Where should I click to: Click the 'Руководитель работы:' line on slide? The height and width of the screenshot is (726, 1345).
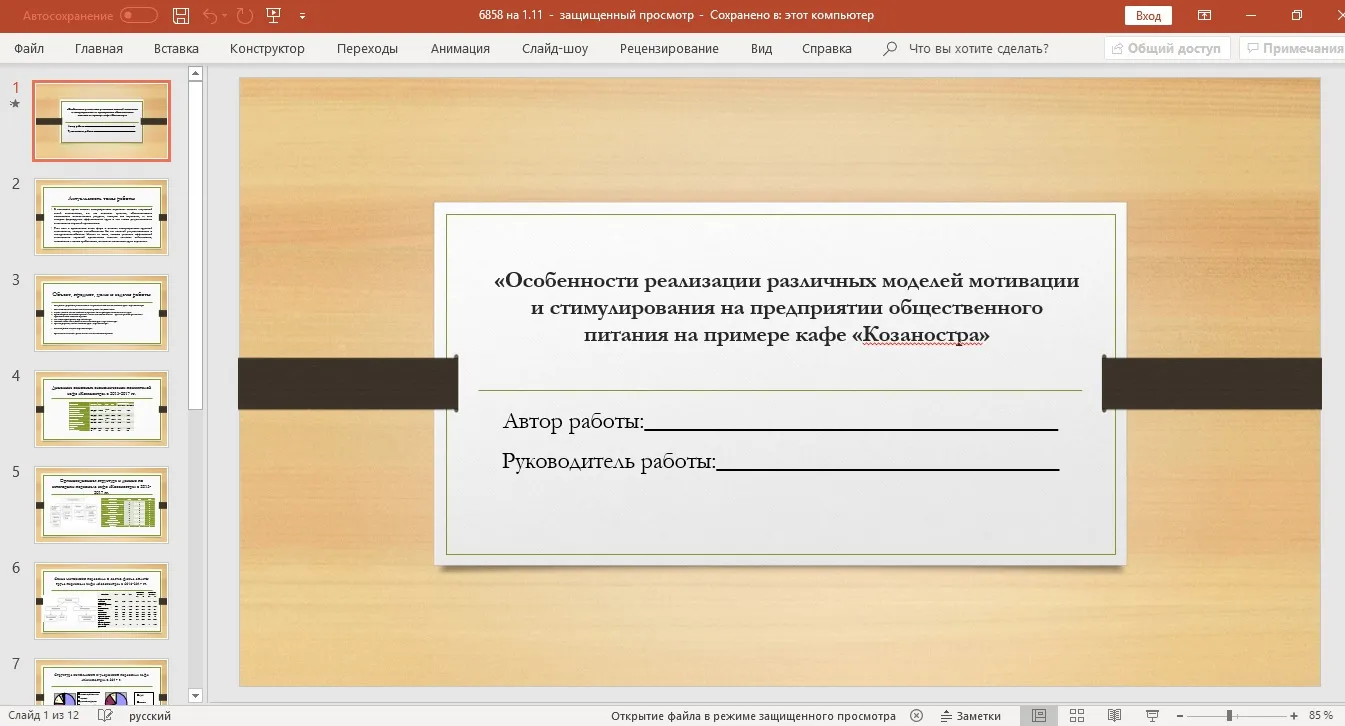[780, 461]
